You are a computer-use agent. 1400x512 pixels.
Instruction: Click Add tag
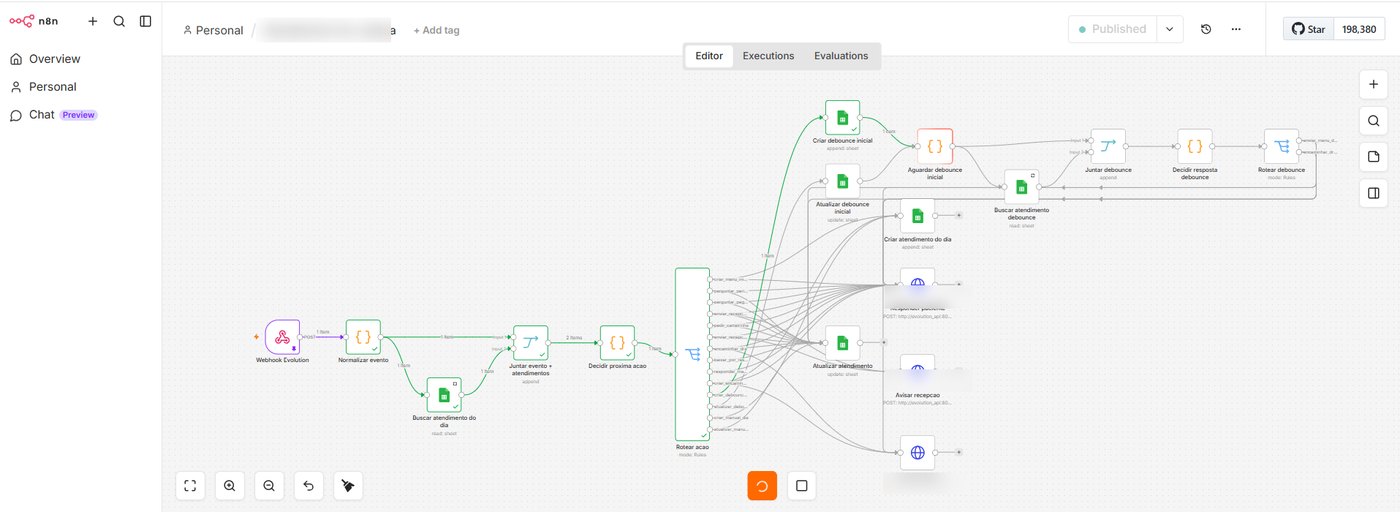tap(436, 30)
